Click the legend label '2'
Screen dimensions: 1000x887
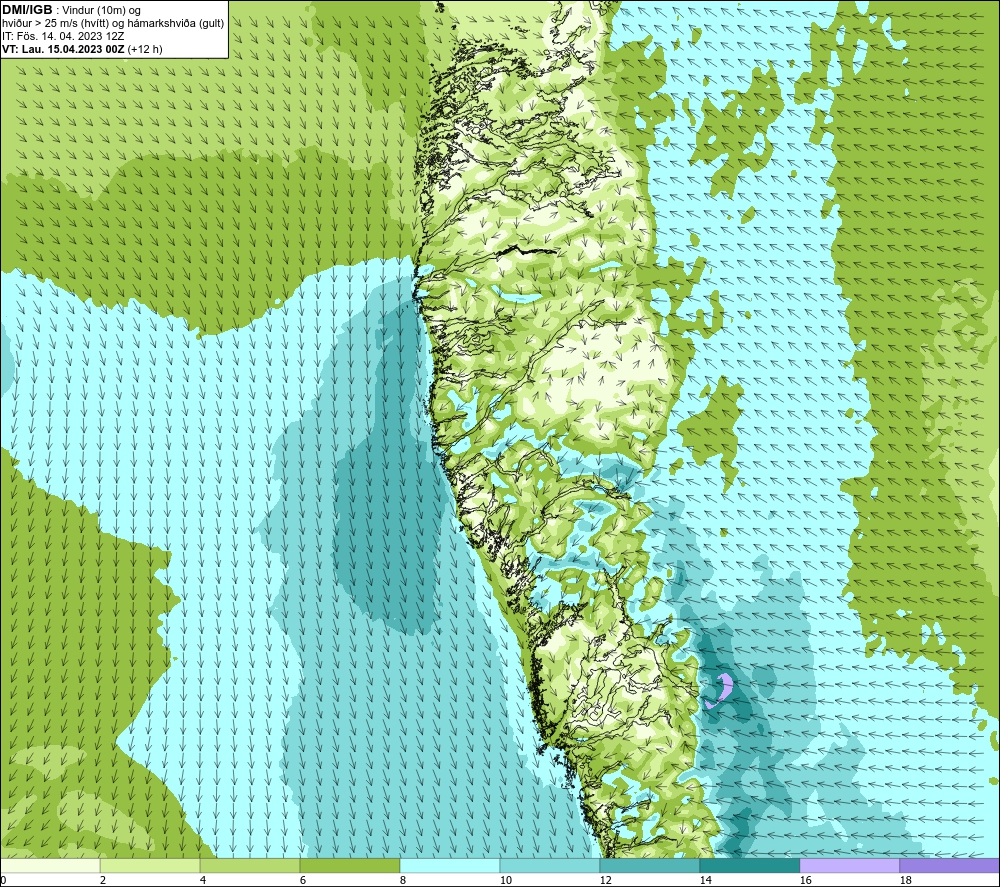tap(103, 881)
